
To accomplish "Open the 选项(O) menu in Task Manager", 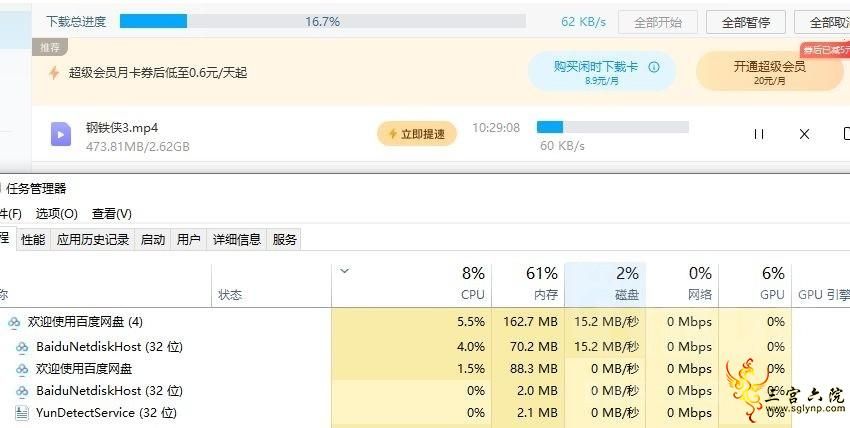I will pos(57,214).
